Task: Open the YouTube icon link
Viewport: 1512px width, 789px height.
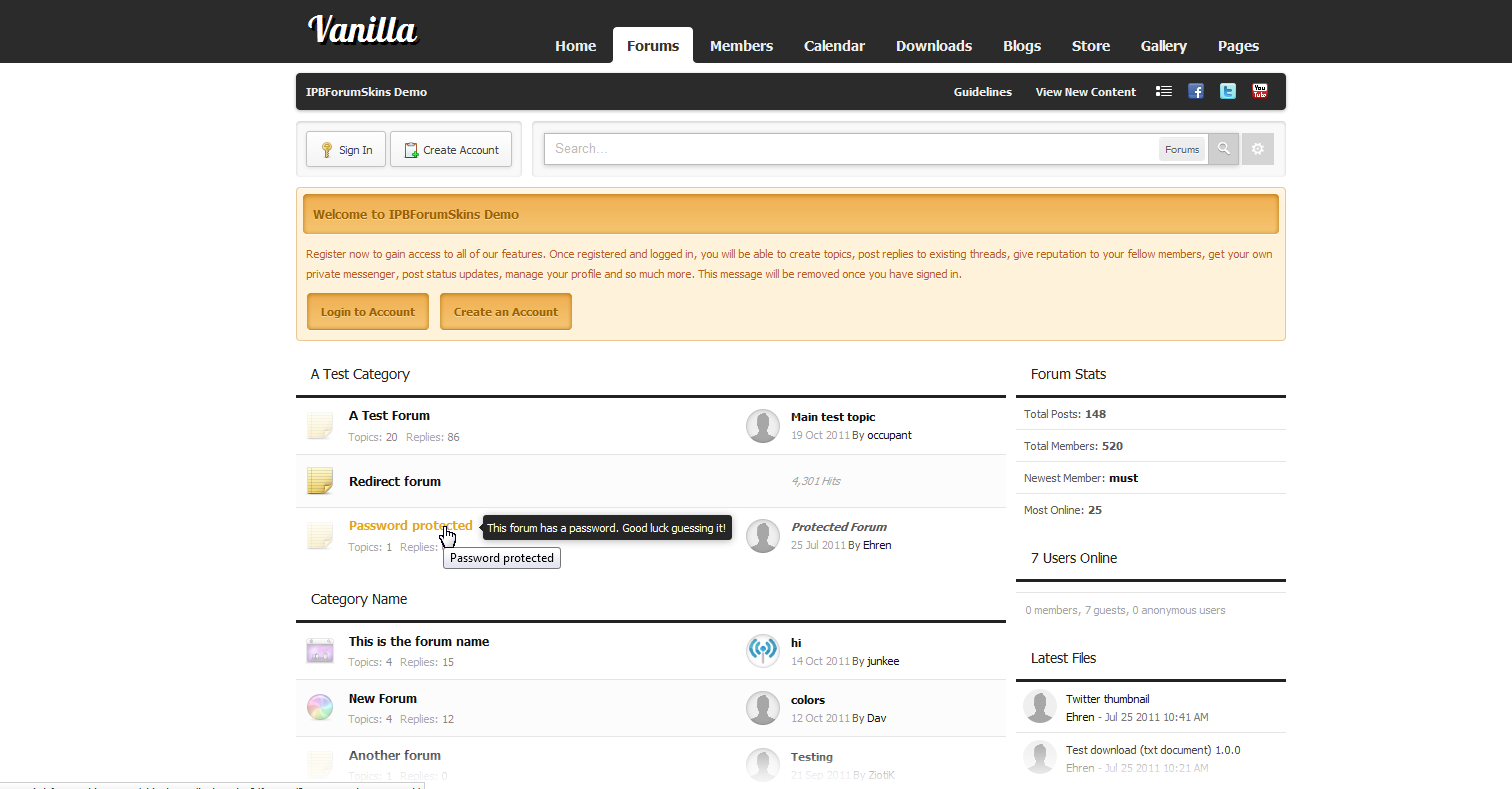Action: (x=1260, y=91)
